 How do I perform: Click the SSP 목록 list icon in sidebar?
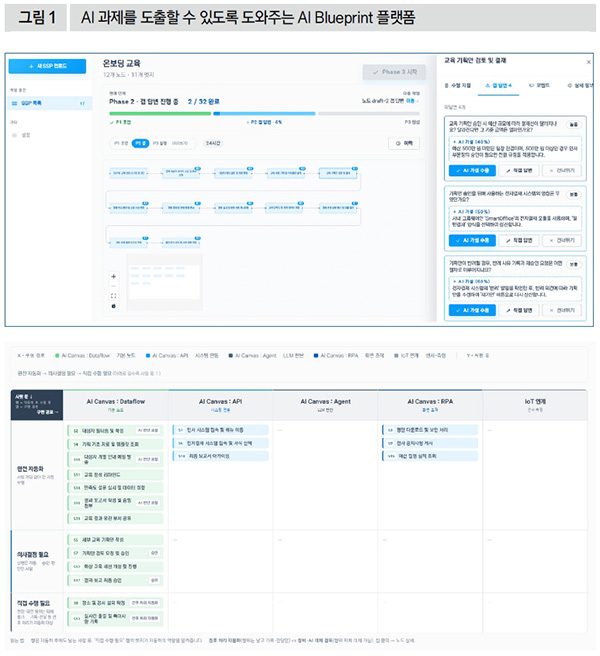click(14, 103)
